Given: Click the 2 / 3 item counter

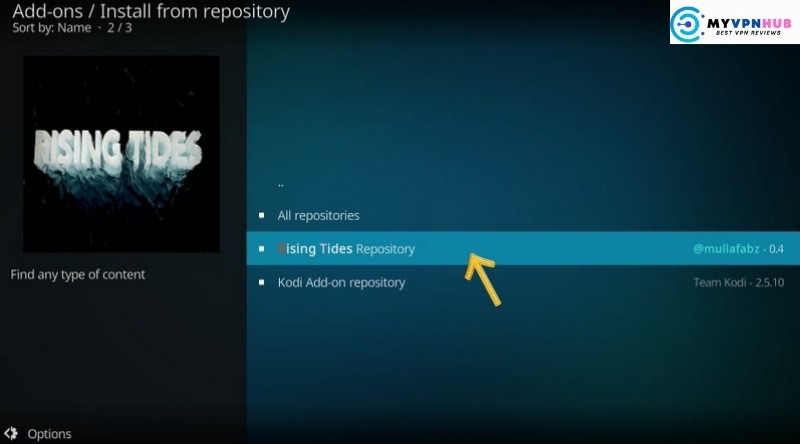Looking at the screenshot, I should pos(119,28).
